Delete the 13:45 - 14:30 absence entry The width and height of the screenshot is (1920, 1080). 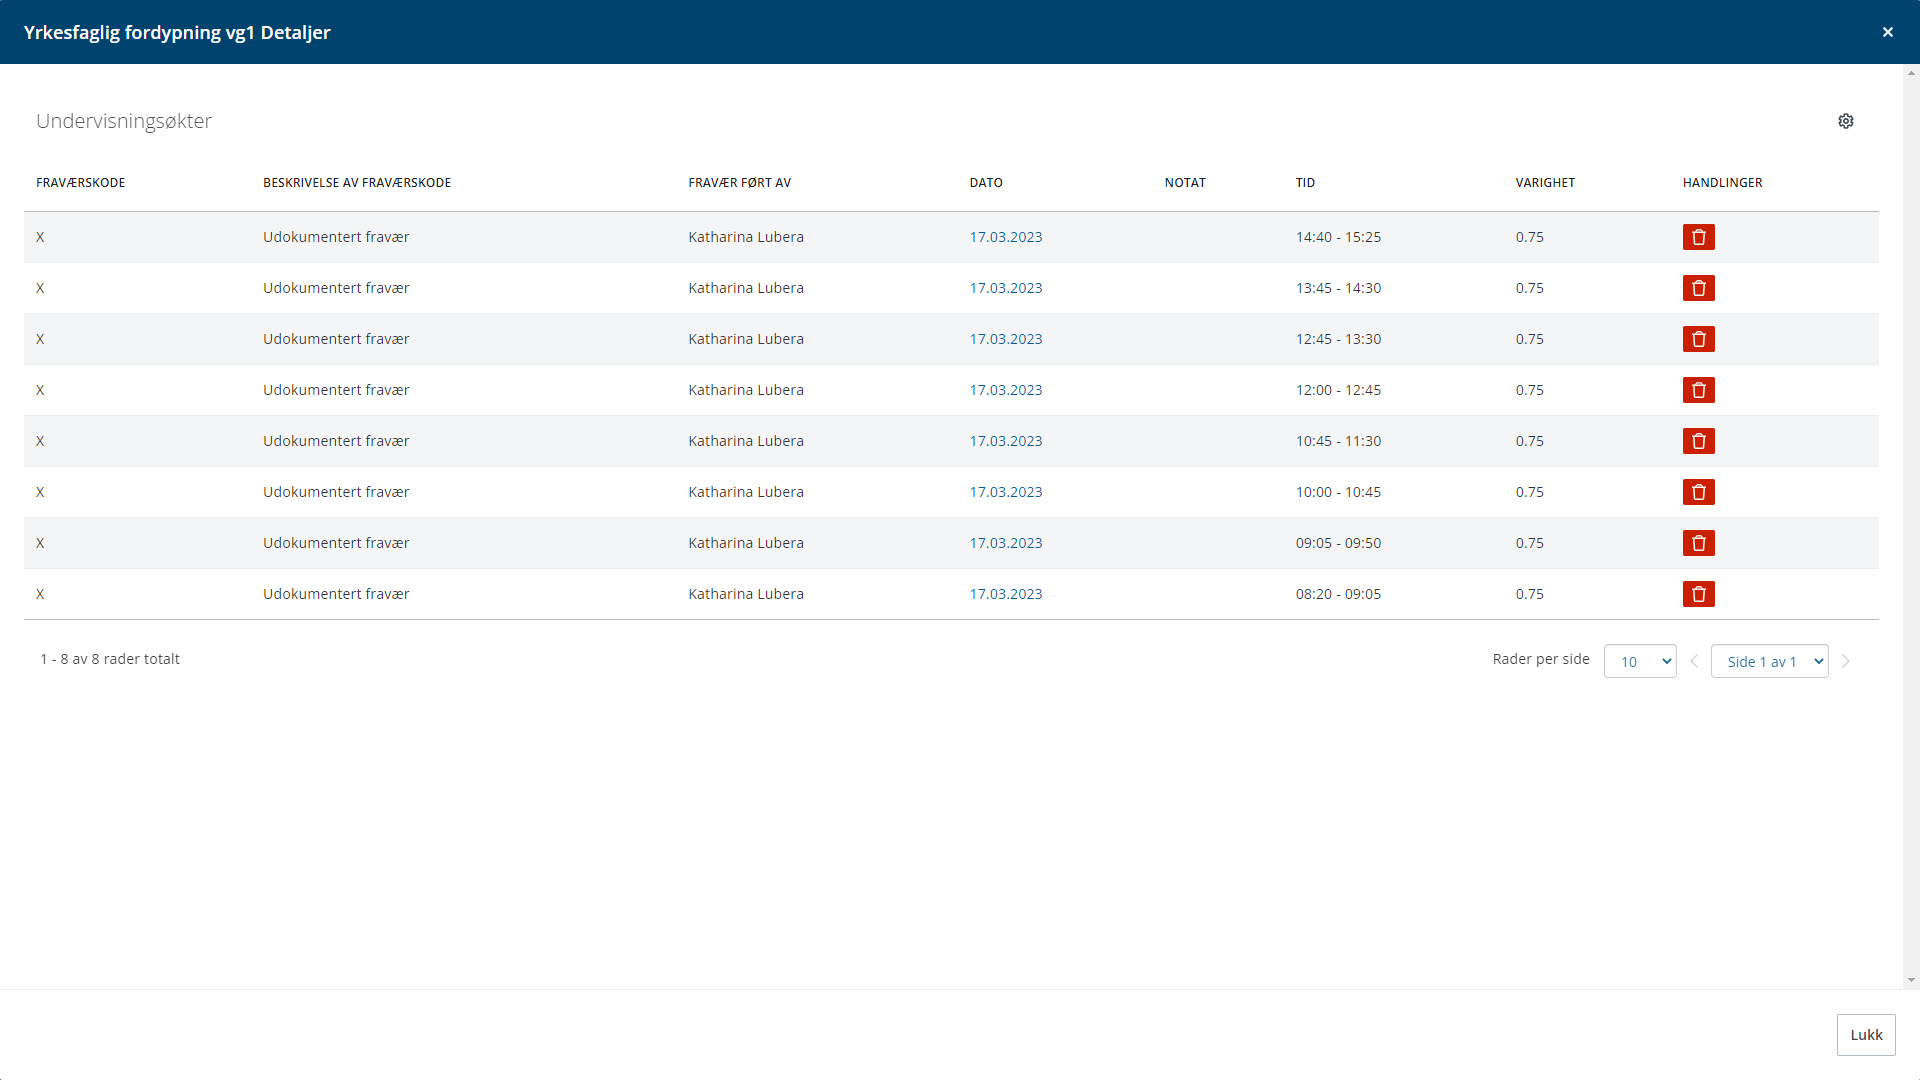point(1698,288)
